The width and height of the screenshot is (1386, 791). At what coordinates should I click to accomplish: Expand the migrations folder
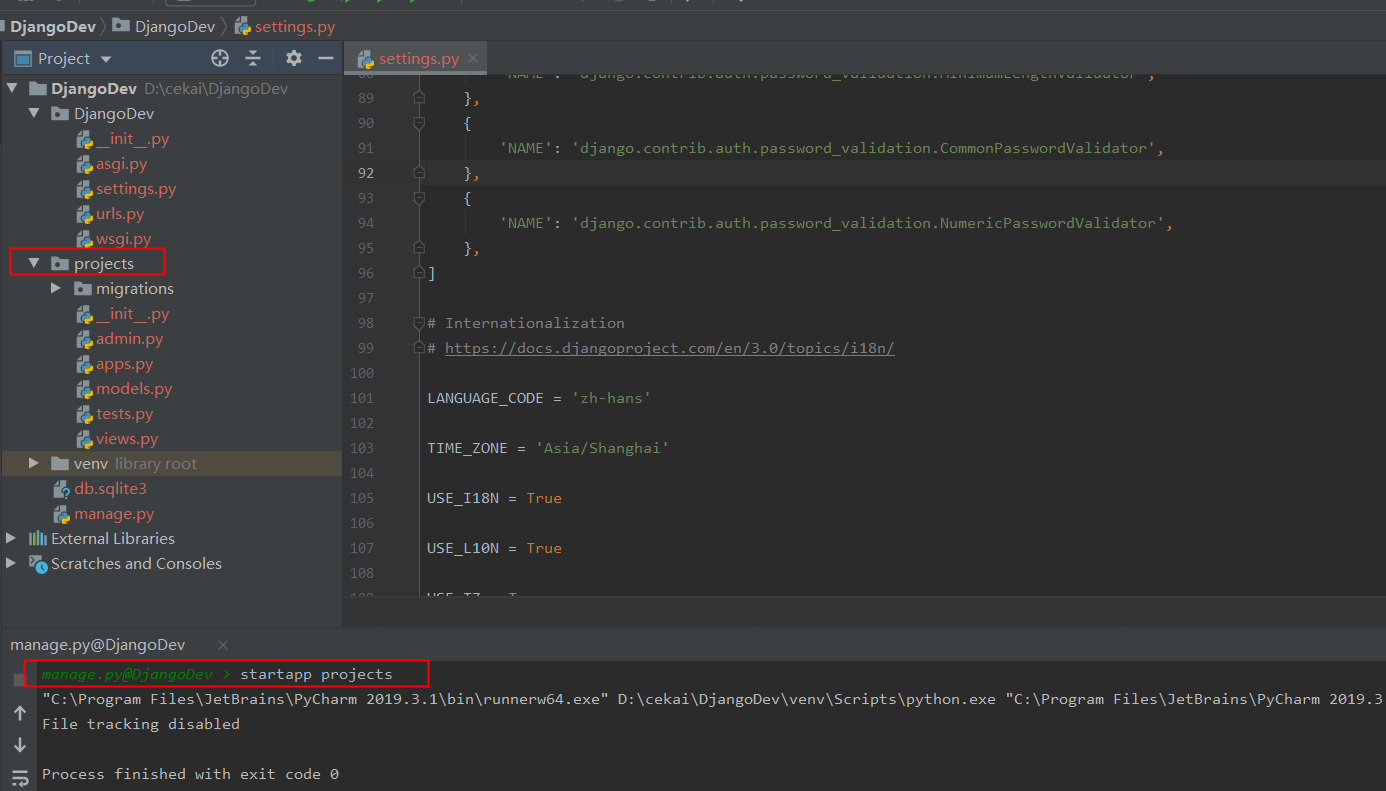pyautogui.click(x=56, y=289)
